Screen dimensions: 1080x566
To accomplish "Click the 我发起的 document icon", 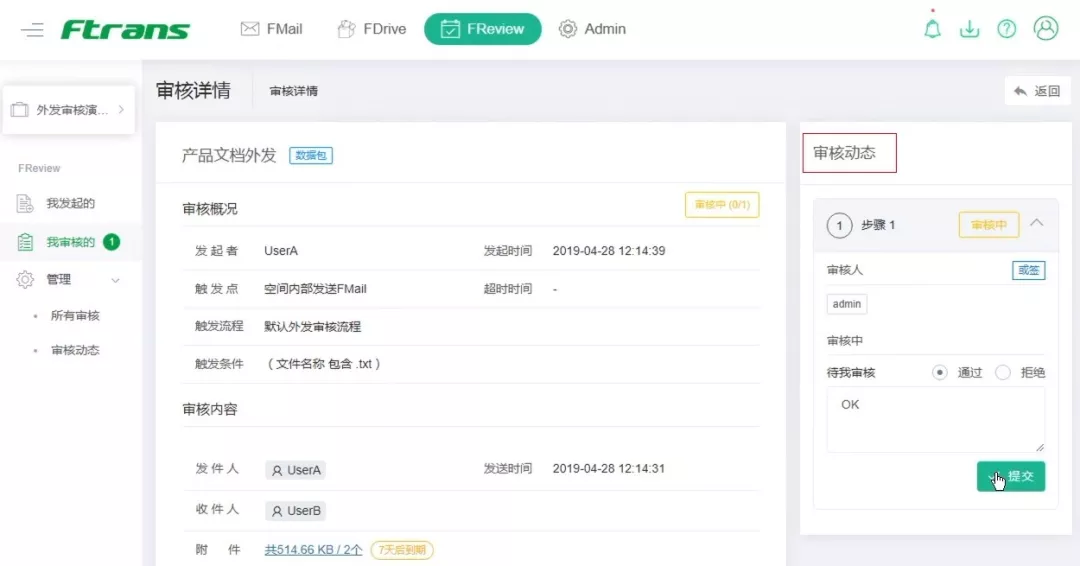I will (25, 203).
